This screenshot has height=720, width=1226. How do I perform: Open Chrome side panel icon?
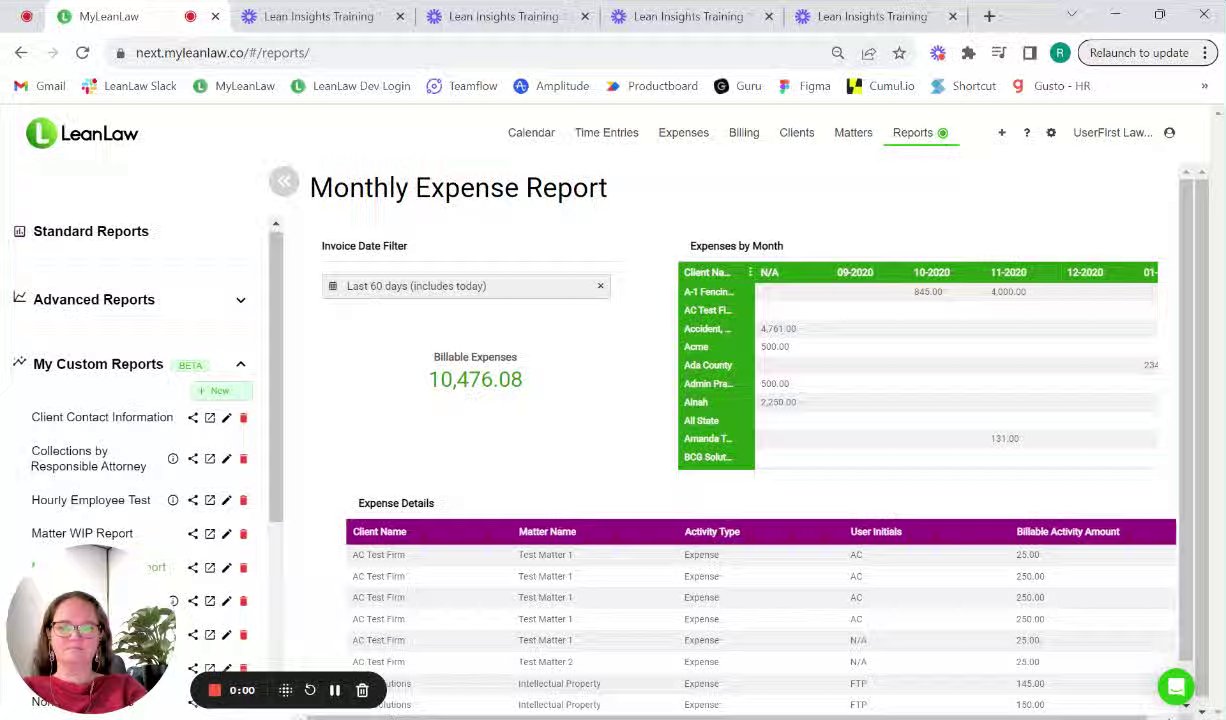[1029, 53]
